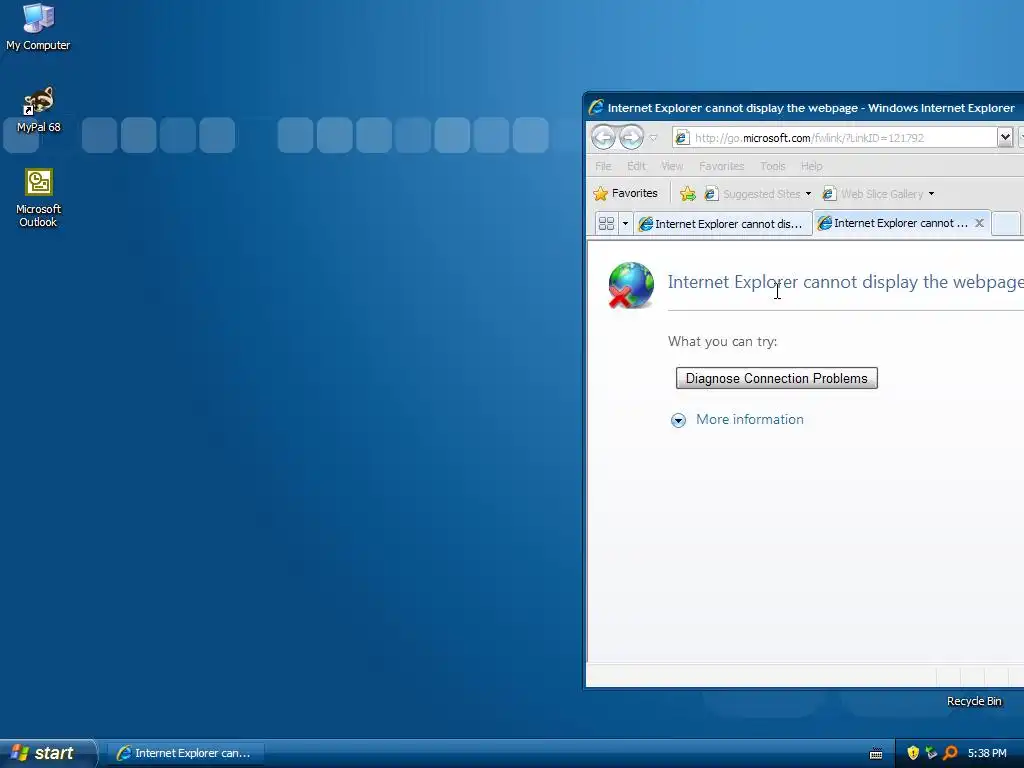Open the View menu
Viewport: 1024px width, 768px height.
671,166
